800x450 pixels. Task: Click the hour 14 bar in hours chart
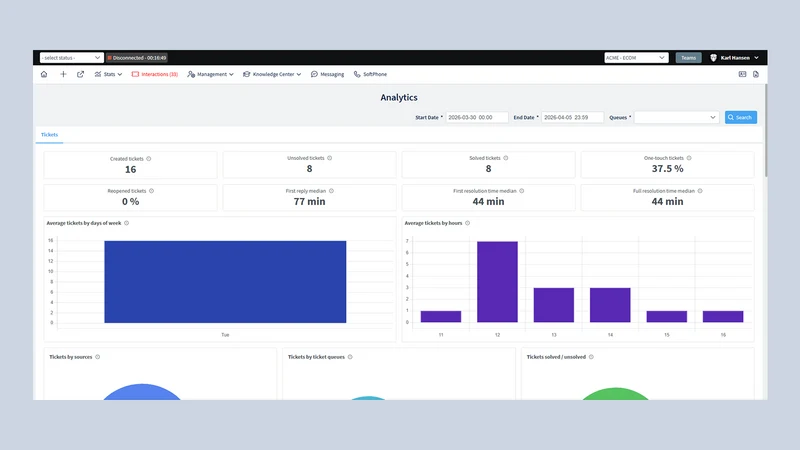610,305
